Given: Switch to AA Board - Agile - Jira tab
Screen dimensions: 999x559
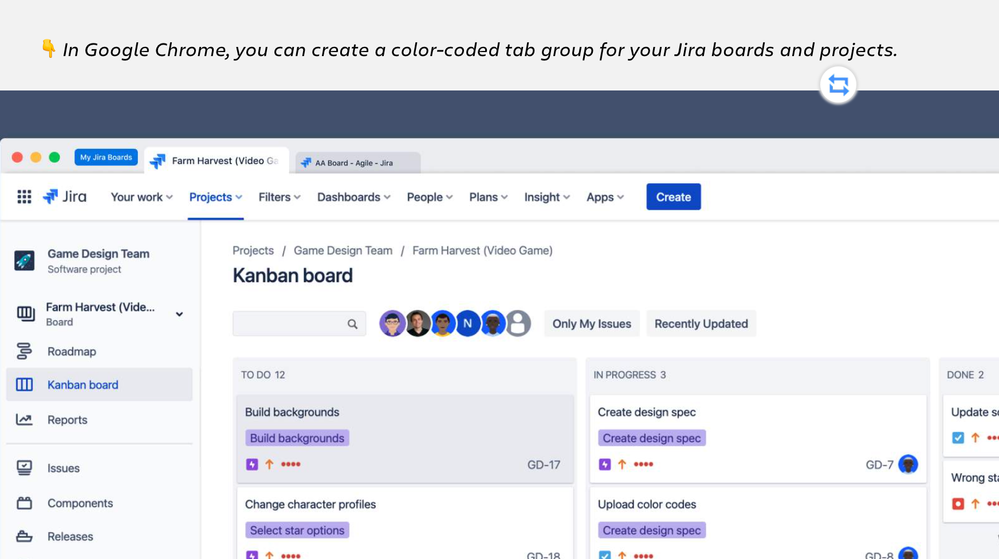Looking at the screenshot, I should click(x=357, y=163).
